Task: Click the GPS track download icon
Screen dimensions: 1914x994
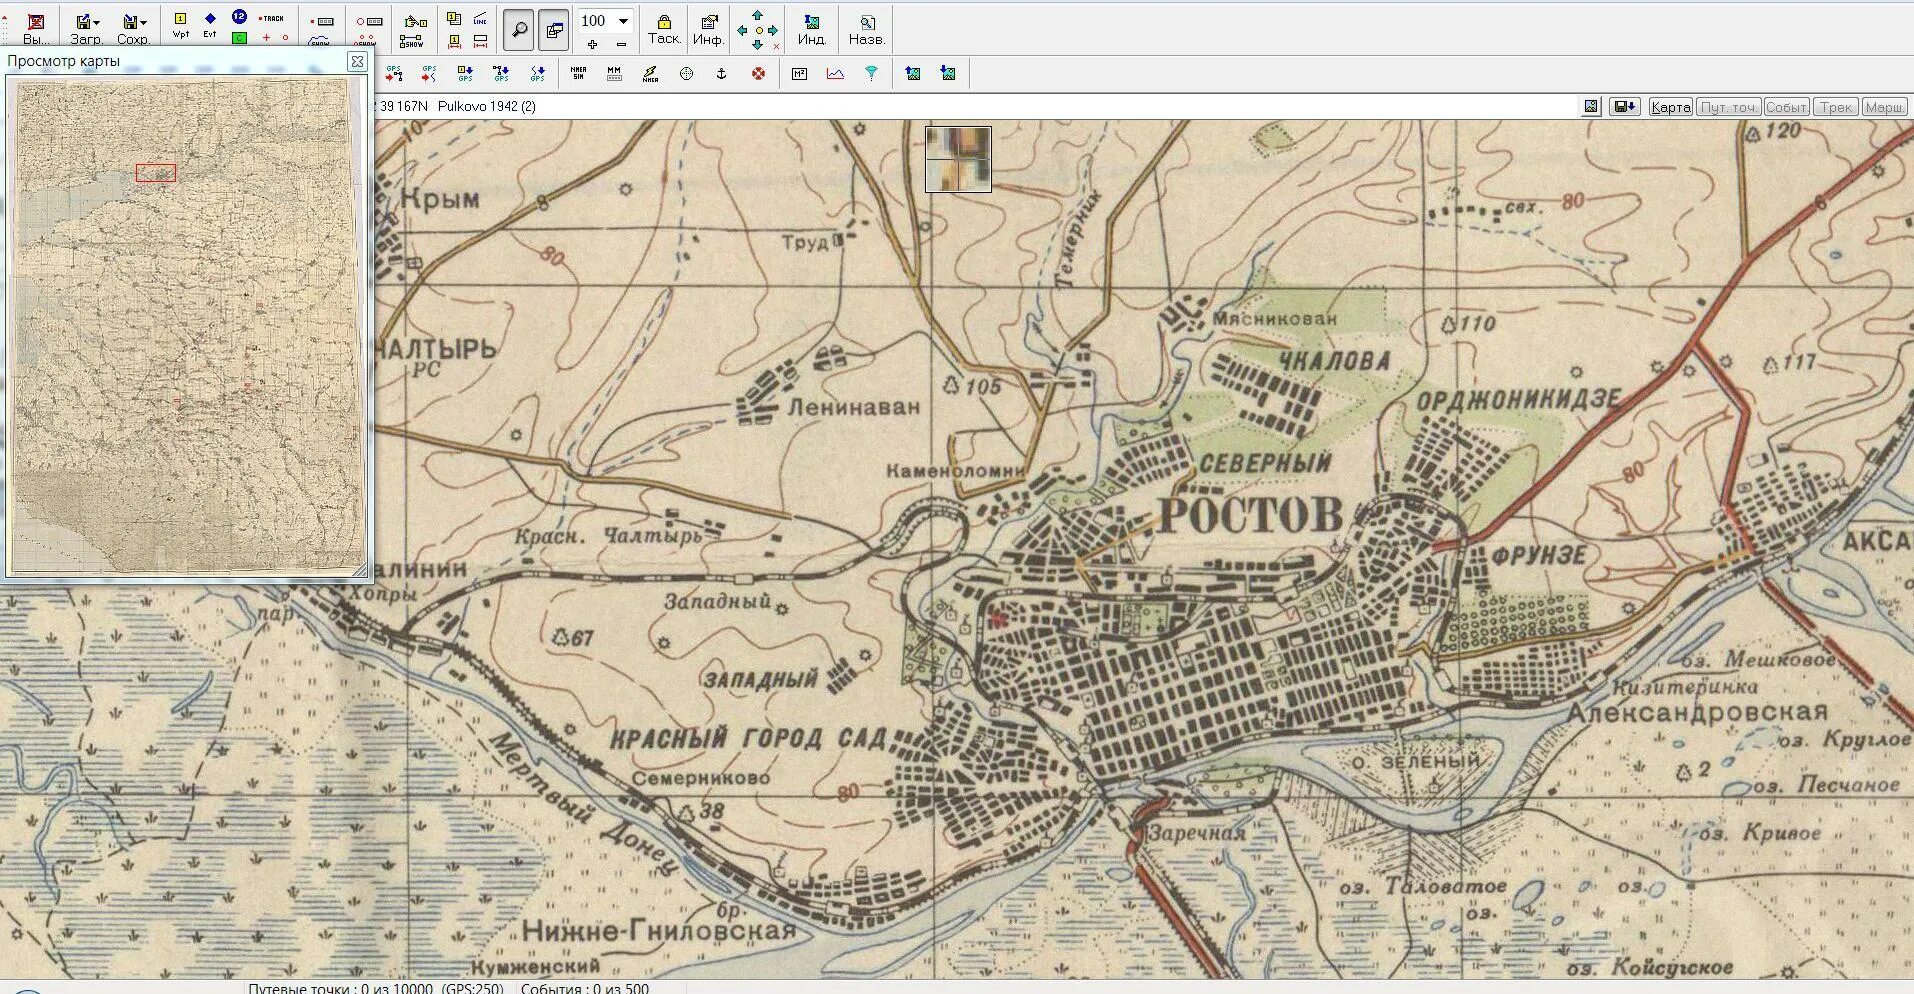Action: click(x=538, y=73)
